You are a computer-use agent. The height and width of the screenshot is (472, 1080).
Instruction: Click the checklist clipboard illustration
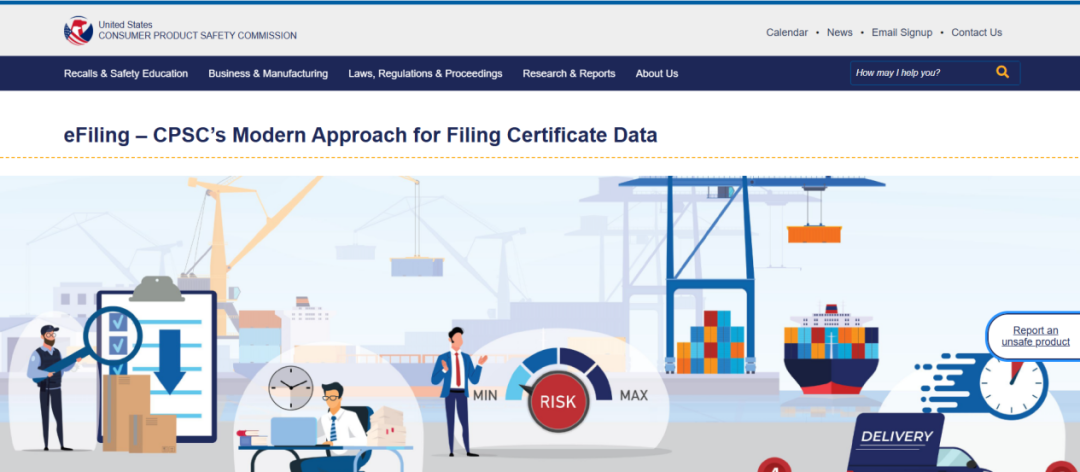(x=157, y=358)
